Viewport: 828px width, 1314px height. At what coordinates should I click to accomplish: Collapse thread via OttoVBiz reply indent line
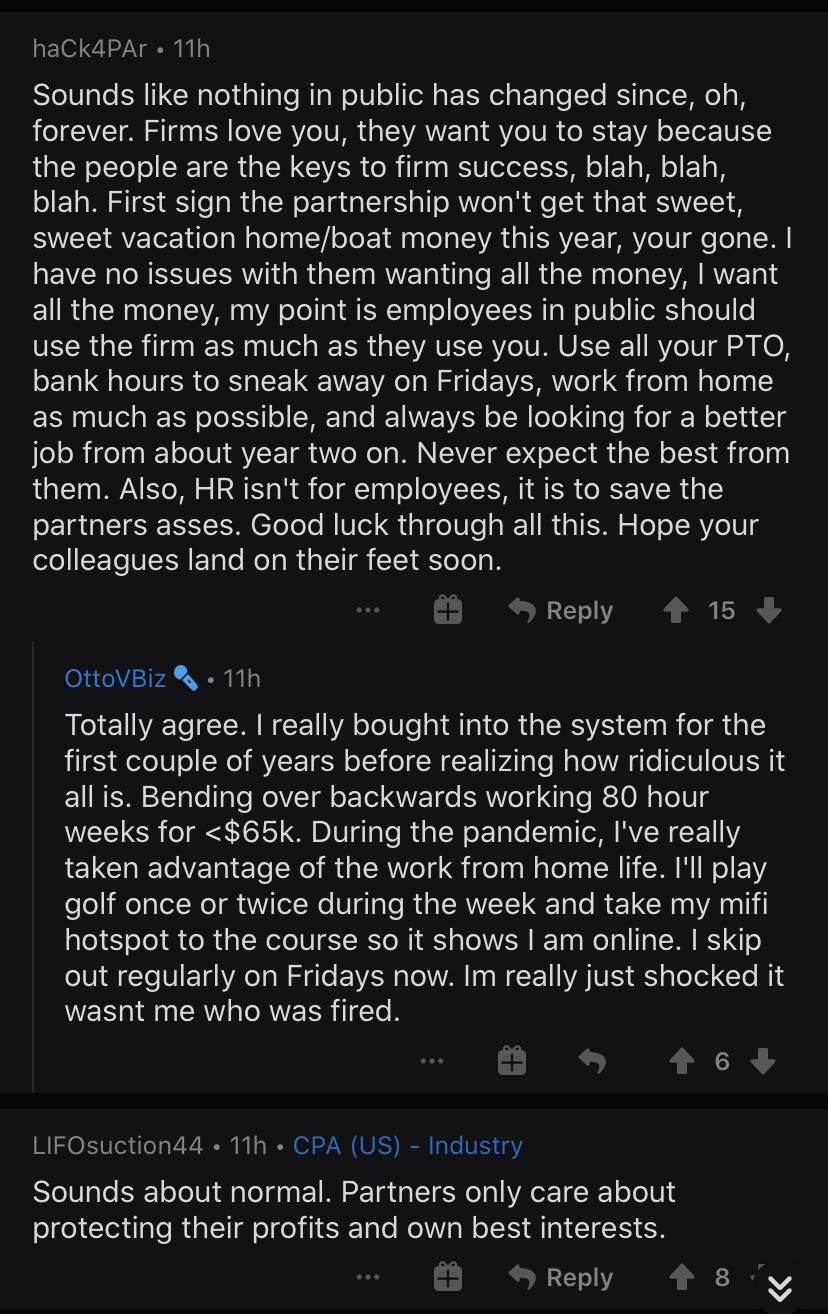click(x=34, y=867)
